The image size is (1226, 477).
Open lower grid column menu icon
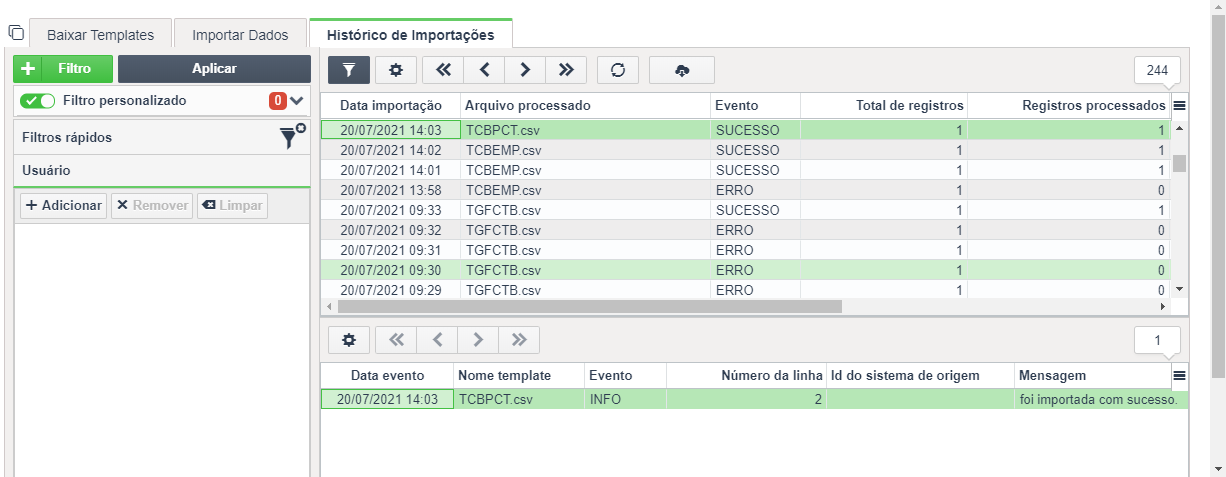(x=1179, y=376)
